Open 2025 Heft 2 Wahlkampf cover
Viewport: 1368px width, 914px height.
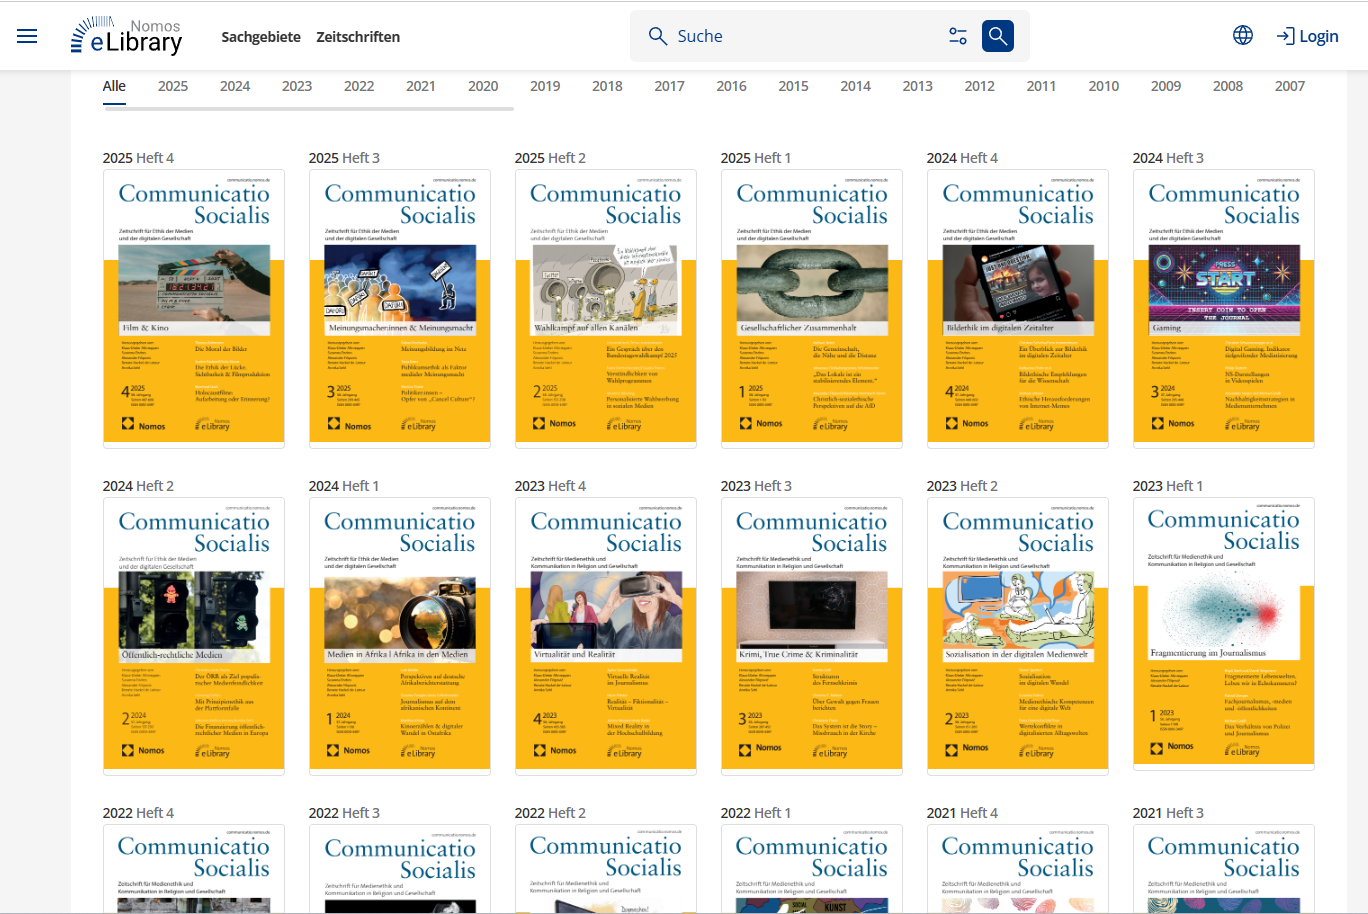coord(606,308)
